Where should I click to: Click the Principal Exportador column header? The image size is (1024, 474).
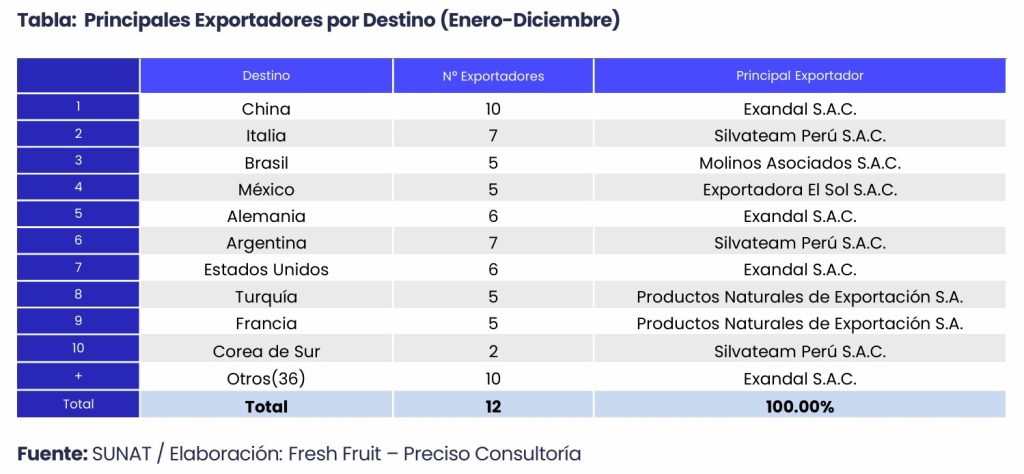tap(799, 76)
